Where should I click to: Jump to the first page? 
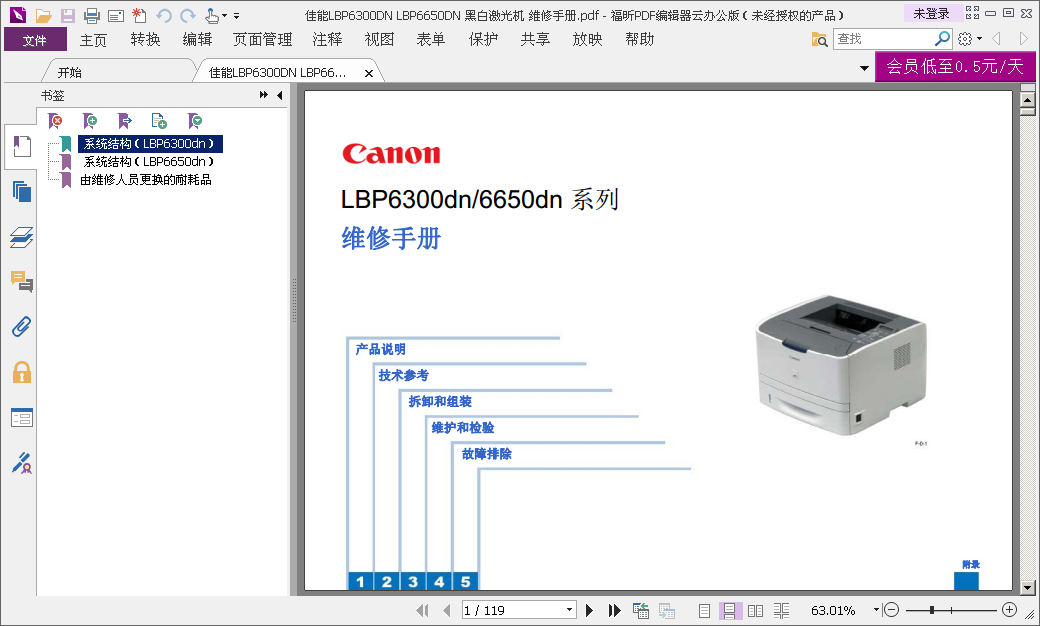coord(422,610)
